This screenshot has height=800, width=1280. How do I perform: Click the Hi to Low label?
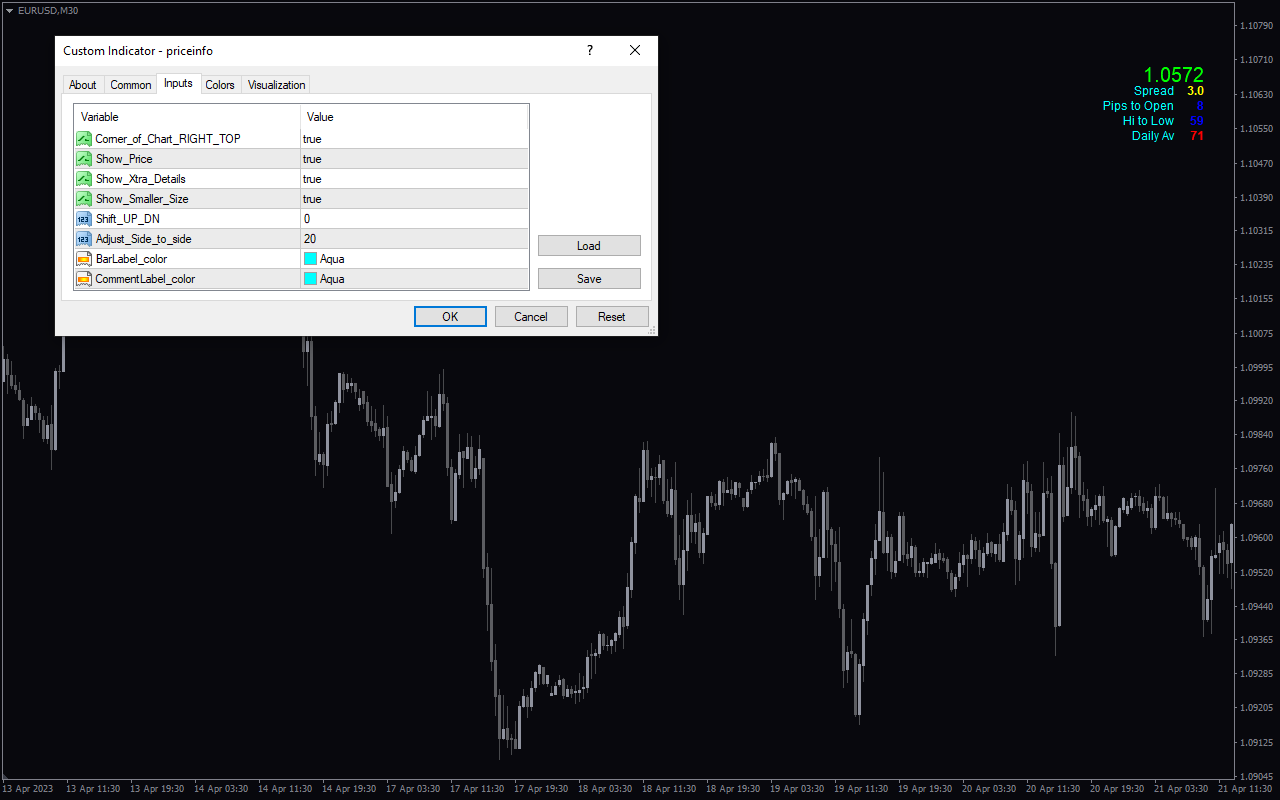[1148, 121]
